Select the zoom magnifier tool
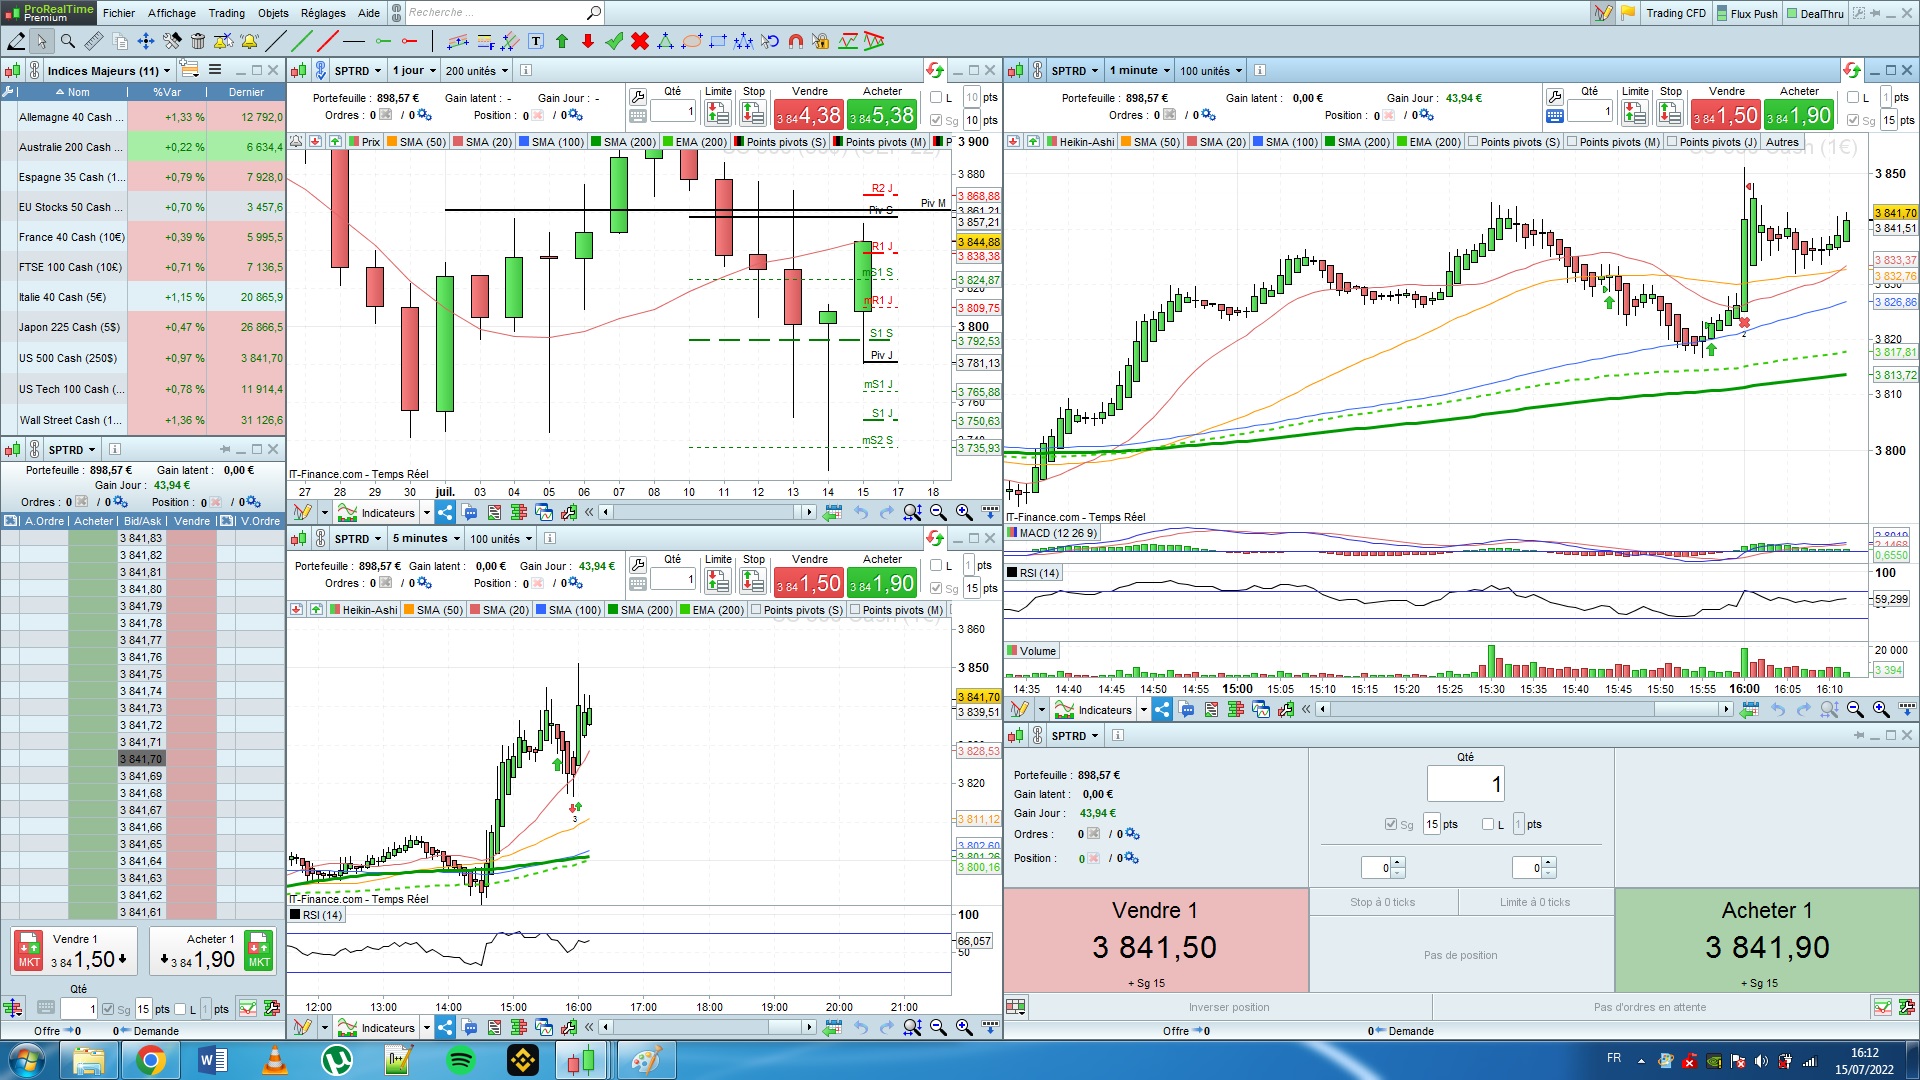 click(x=67, y=41)
